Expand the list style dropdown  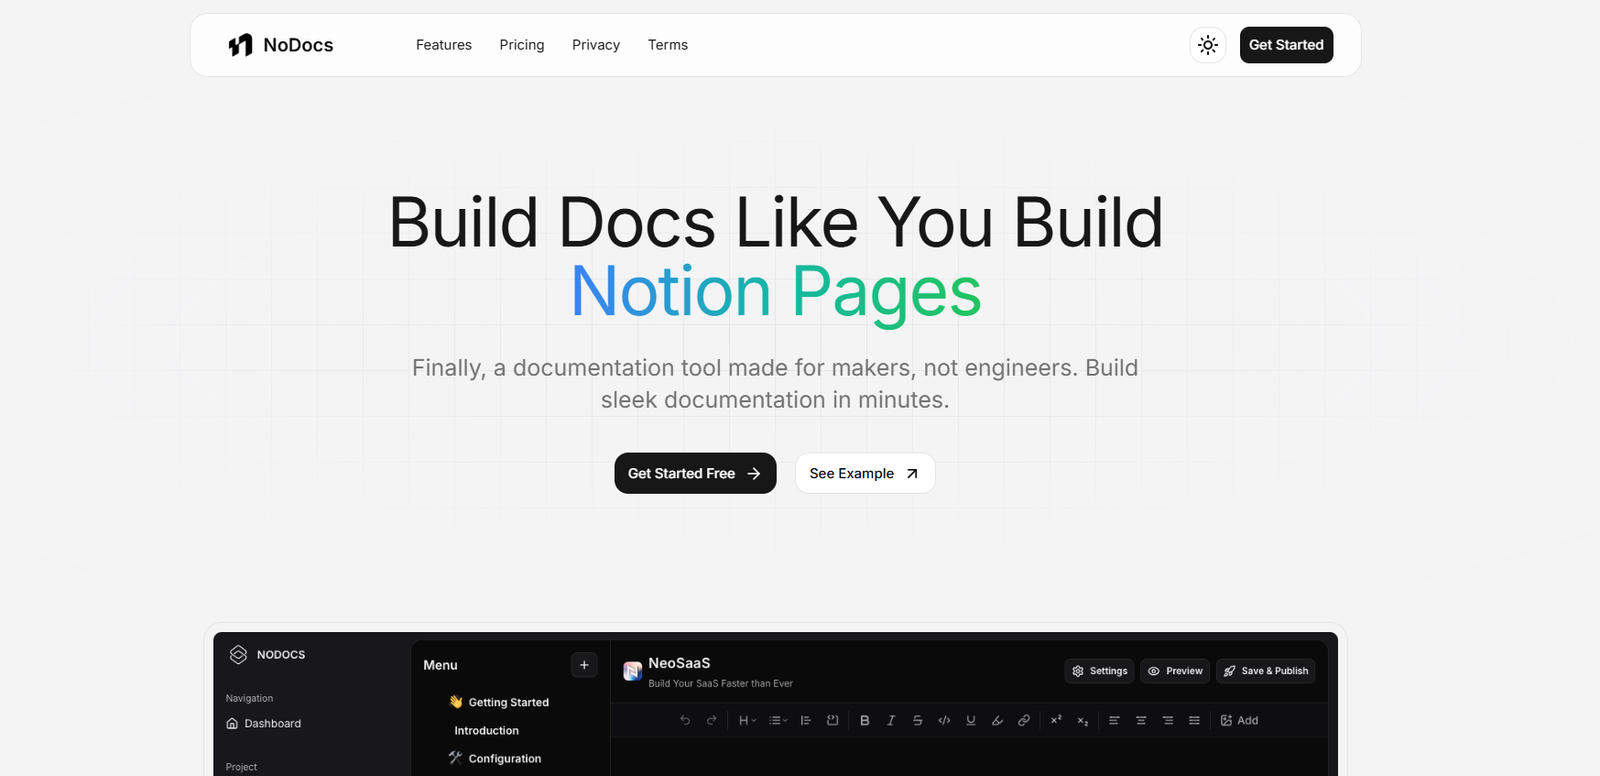pyautogui.click(x=778, y=720)
